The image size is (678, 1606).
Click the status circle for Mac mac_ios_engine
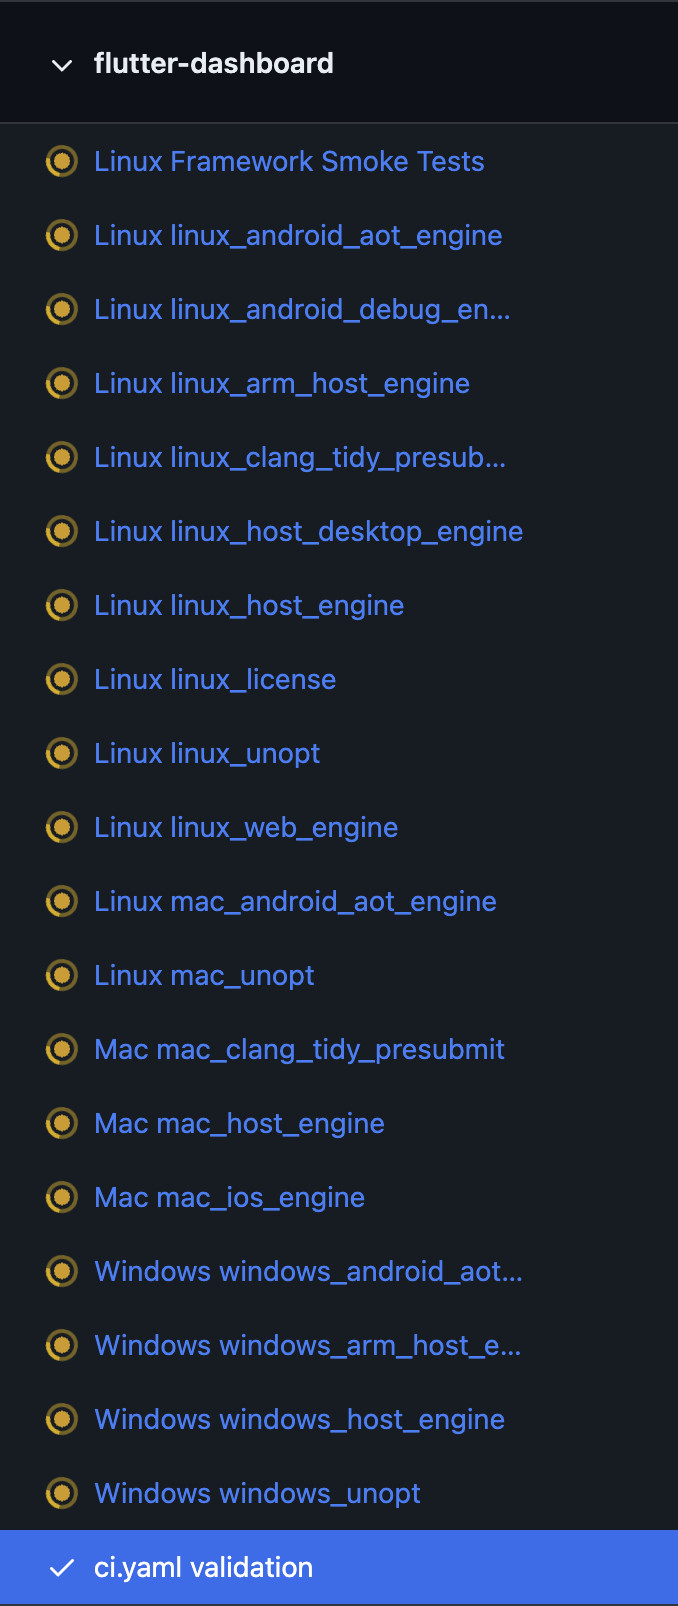point(61,1197)
